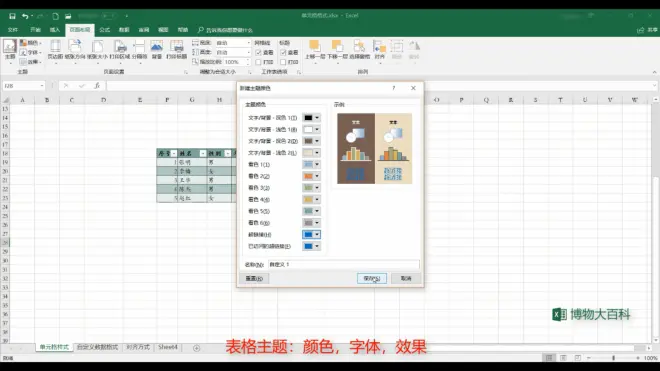Image resolution: width=660 pixels, height=371 pixels.
Task: Click the Undo arrow icon
Action: coord(25,16)
